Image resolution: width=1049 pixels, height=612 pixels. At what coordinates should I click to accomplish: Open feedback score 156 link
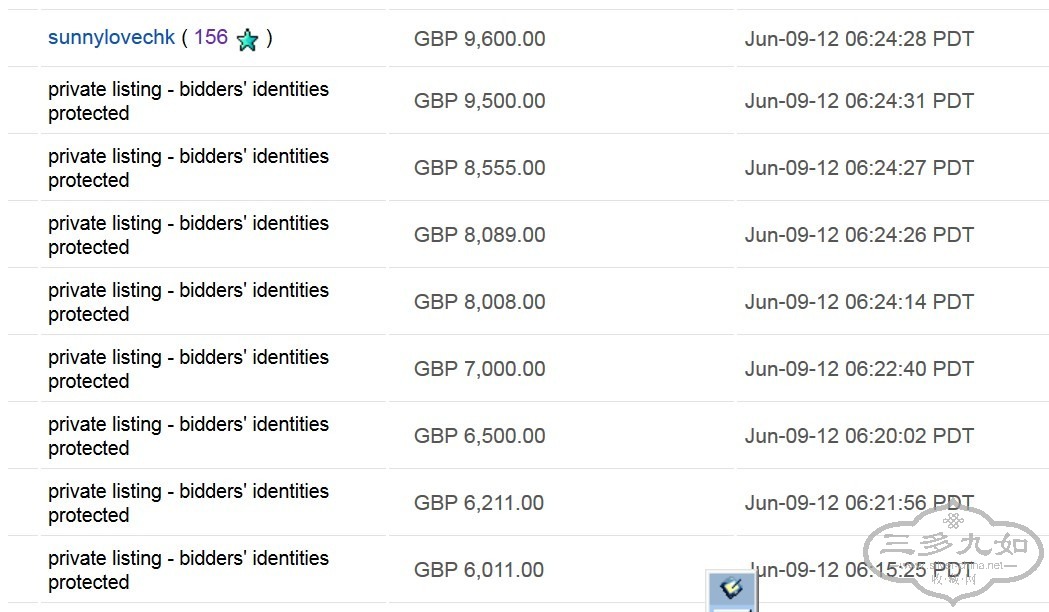[211, 38]
